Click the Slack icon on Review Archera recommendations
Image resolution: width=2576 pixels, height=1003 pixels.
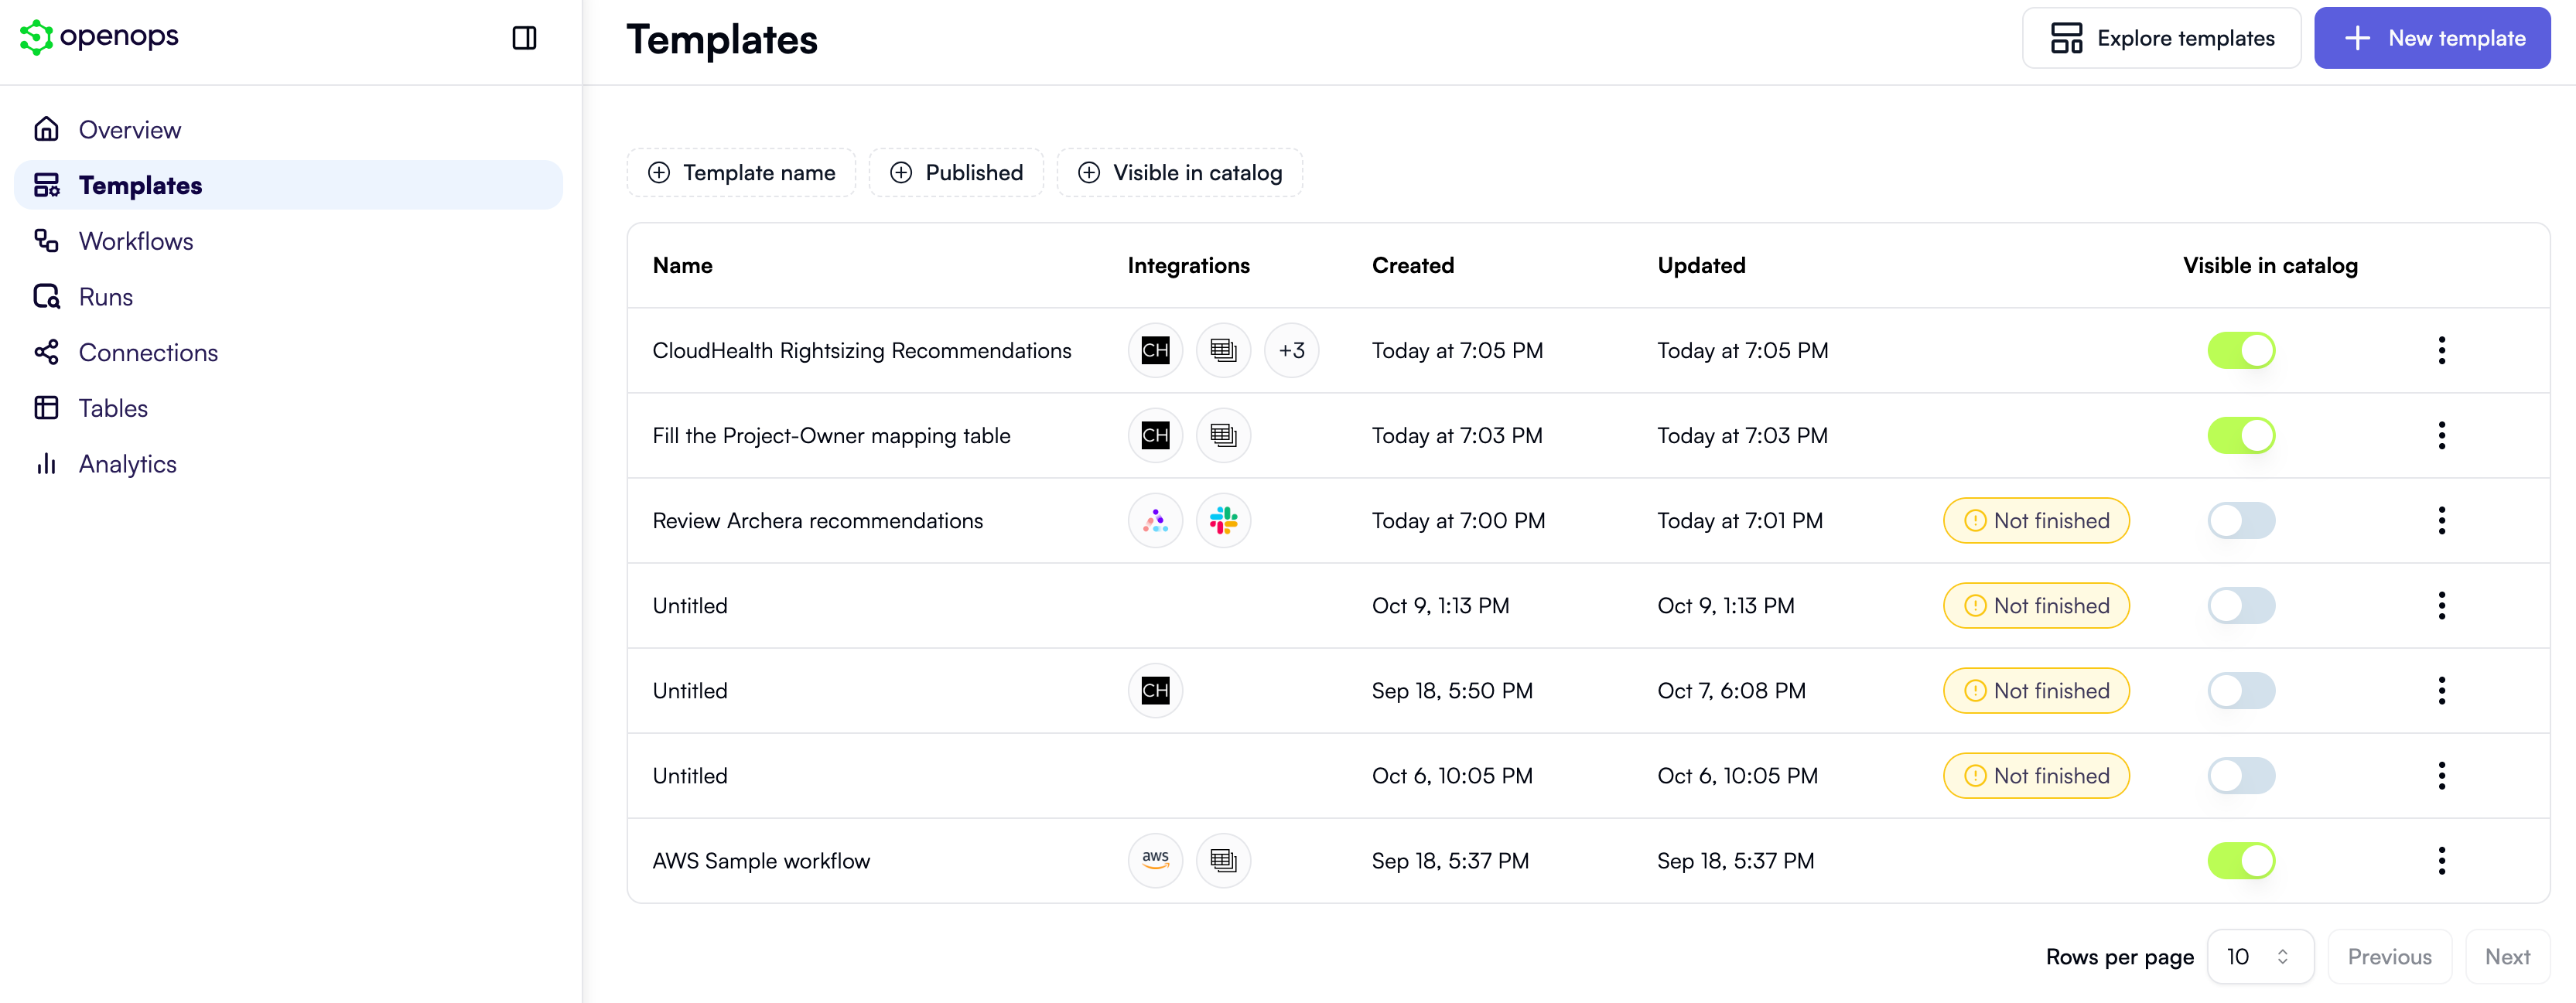(x=1223, y=520)
